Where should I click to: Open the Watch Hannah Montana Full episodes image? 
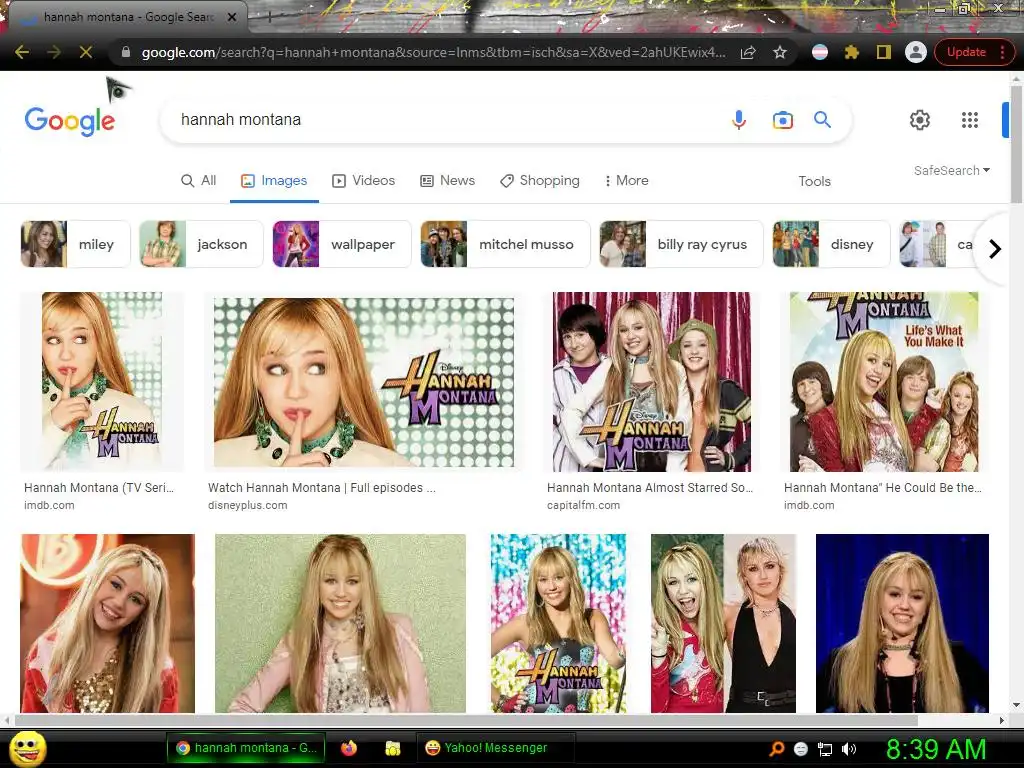tap(363, 381)
